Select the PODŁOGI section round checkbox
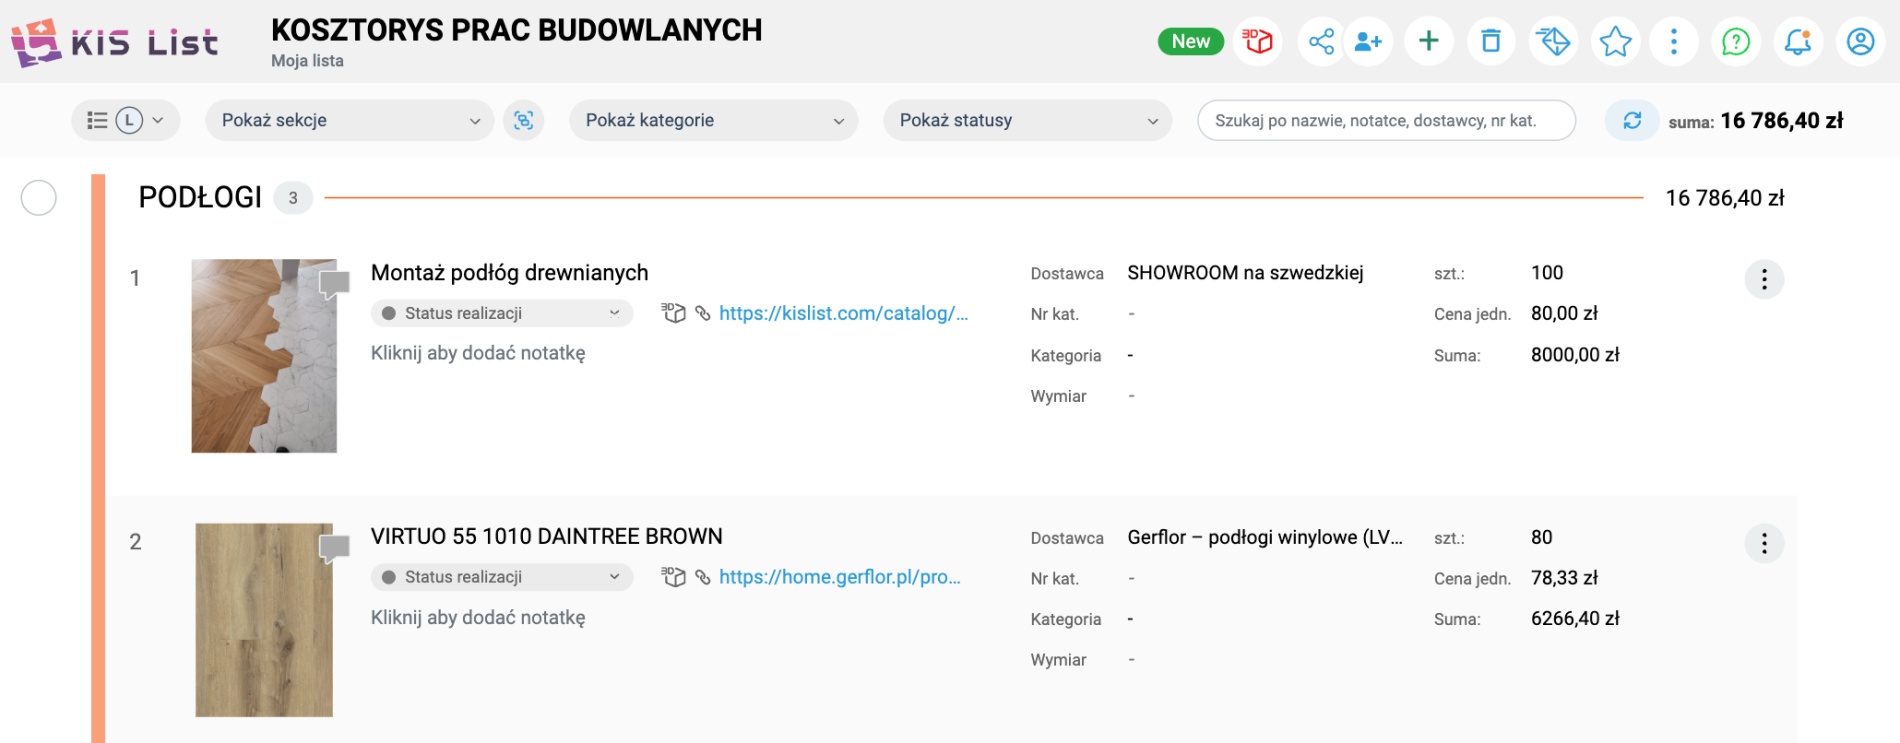Screen dimensions: 1900x743 [x=39, y=198]
